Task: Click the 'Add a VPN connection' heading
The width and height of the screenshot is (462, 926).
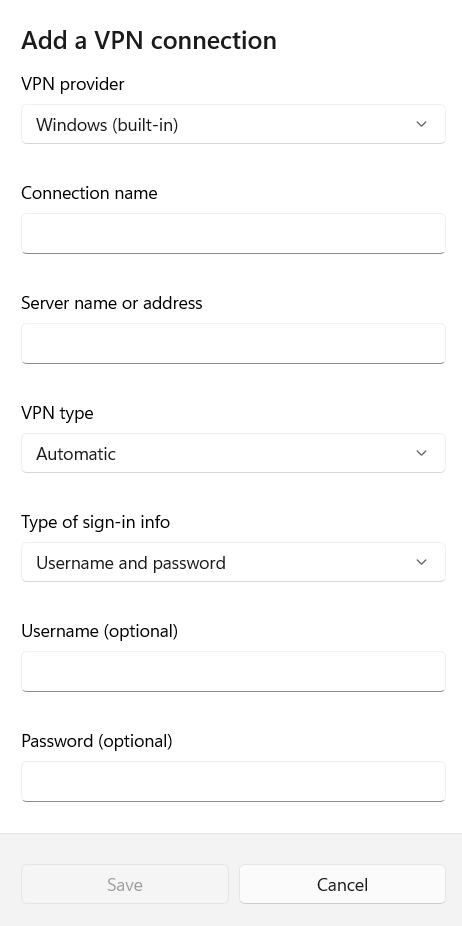Action: [149, 40]
